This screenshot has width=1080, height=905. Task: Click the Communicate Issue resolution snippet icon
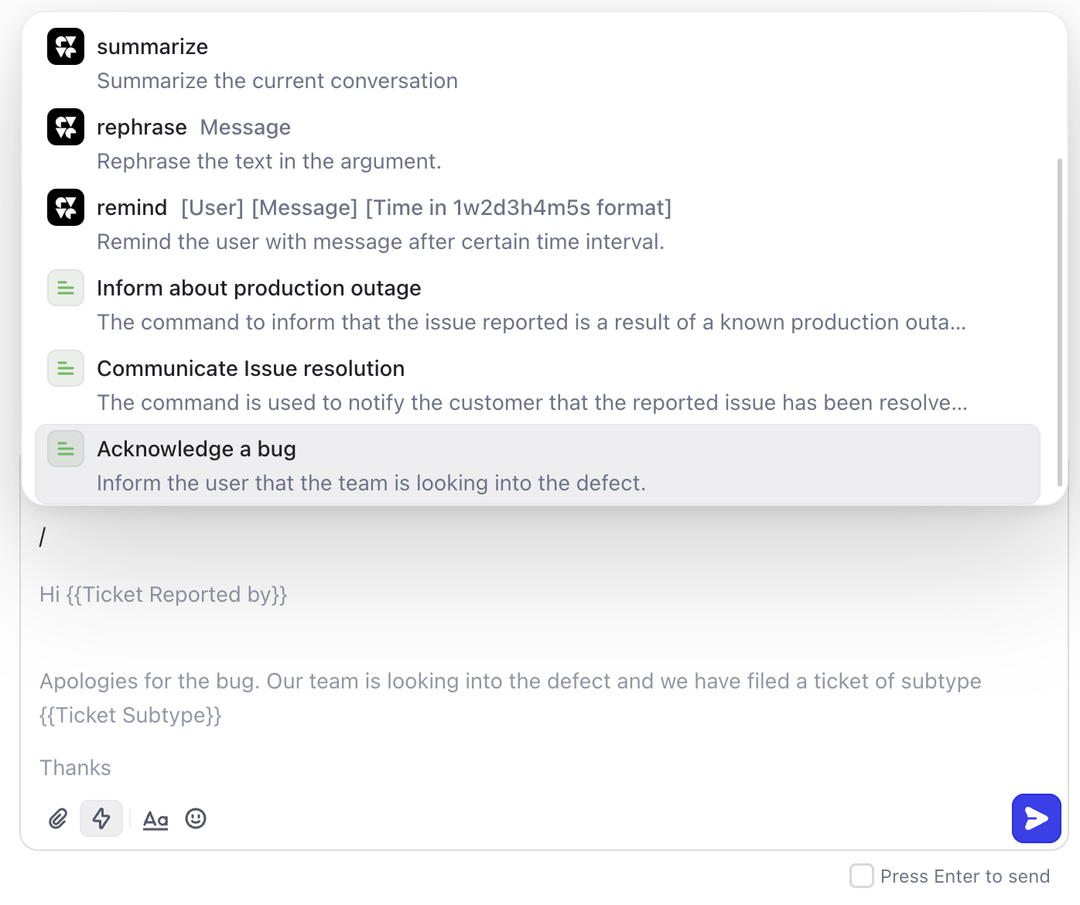click(x=66, y=369)
